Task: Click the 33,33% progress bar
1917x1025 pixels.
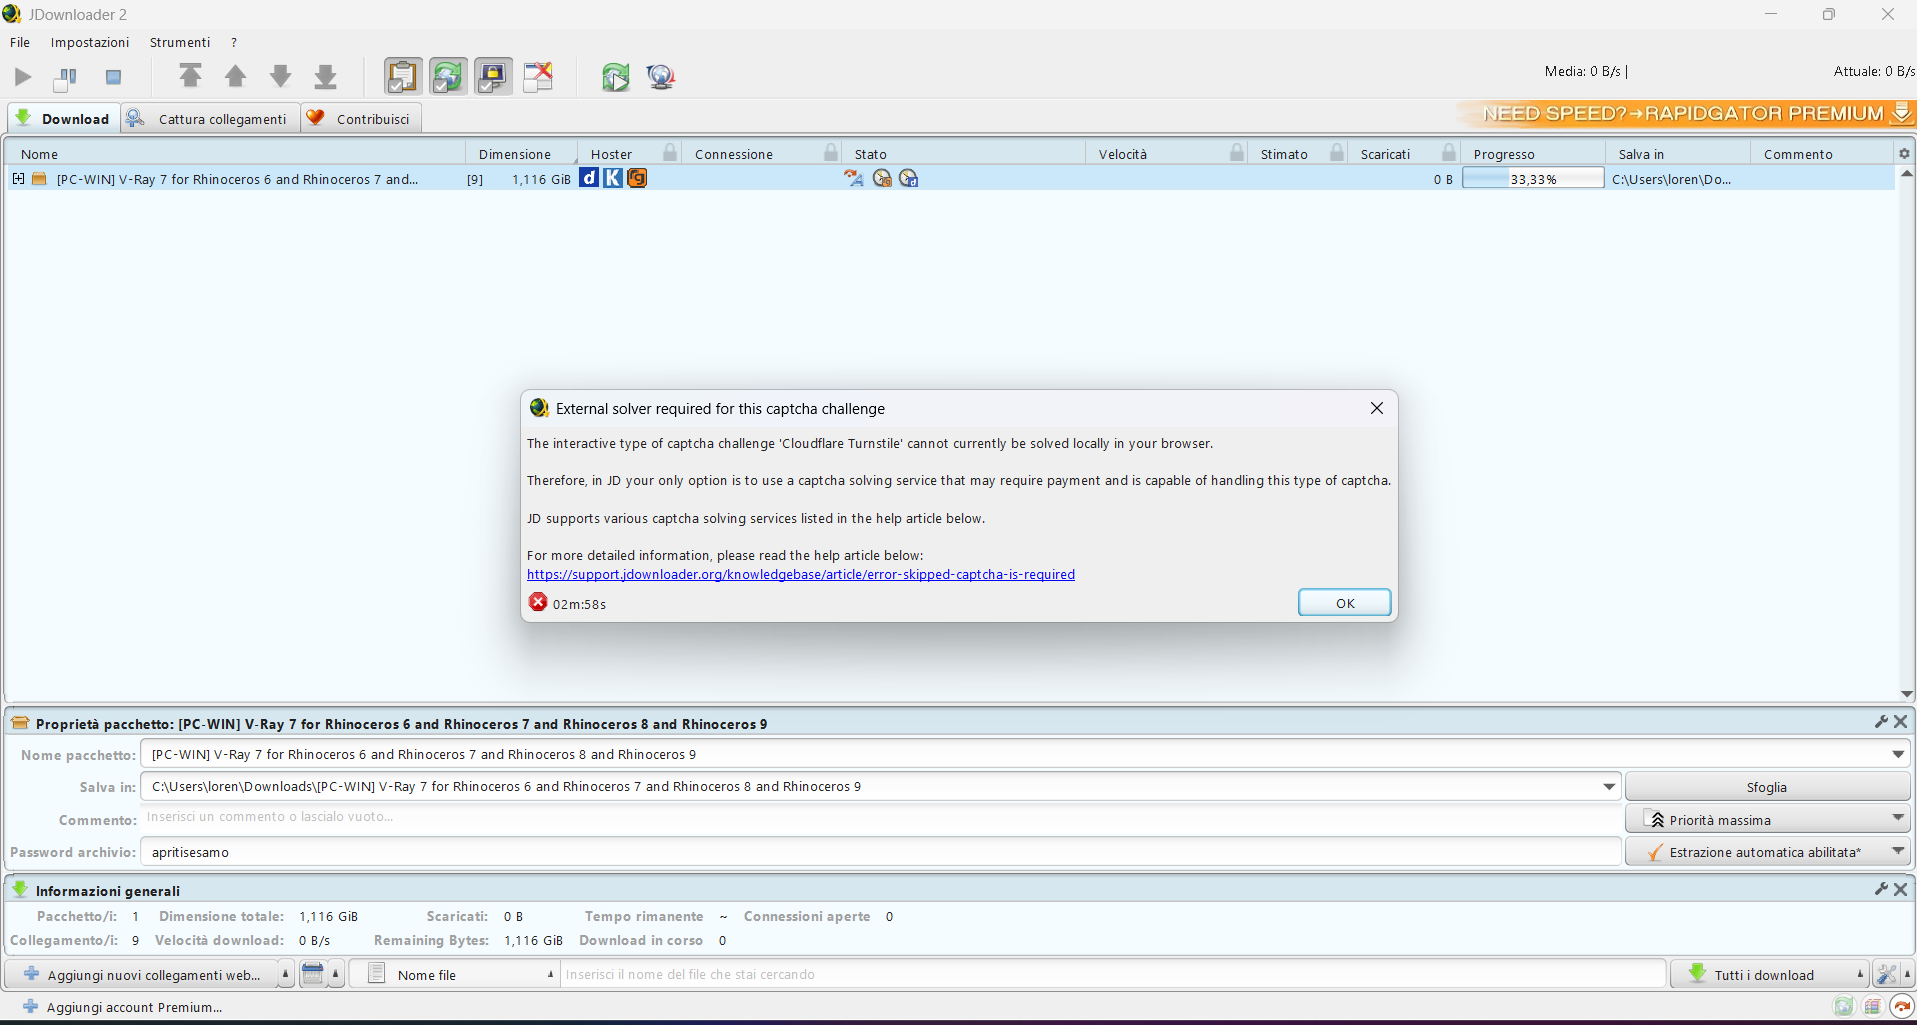Action: pyautogui.click(x=1532, y=179)
